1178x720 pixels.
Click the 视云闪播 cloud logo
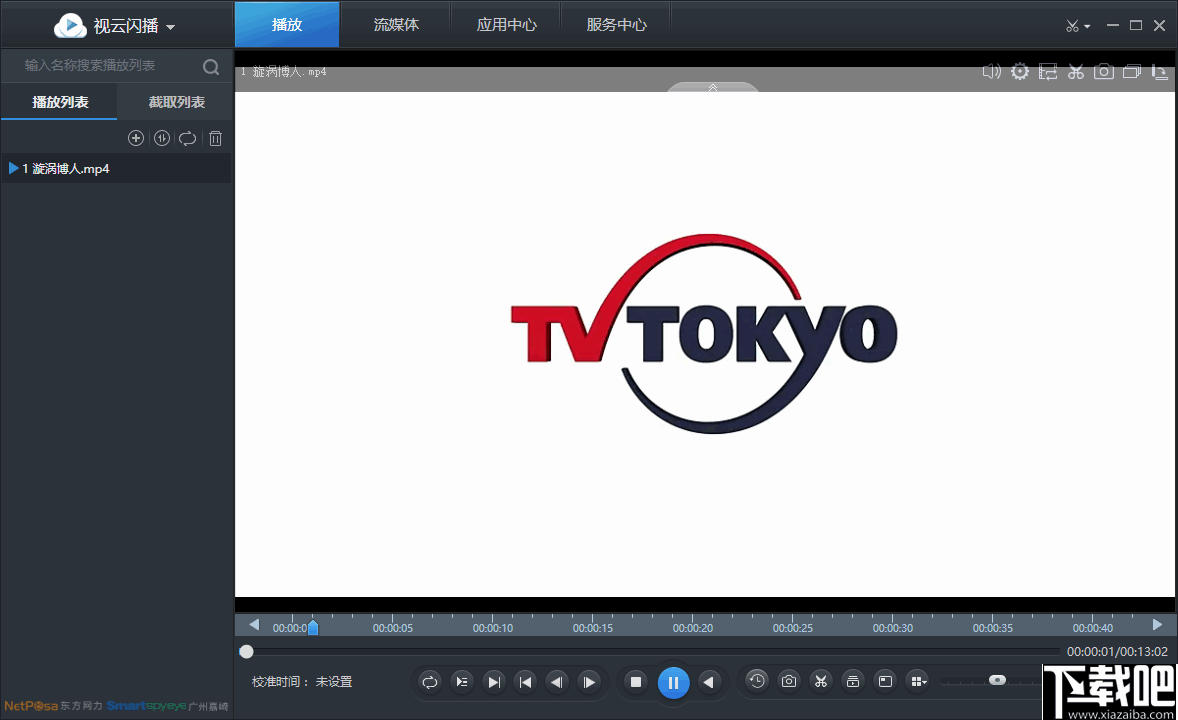70,26
